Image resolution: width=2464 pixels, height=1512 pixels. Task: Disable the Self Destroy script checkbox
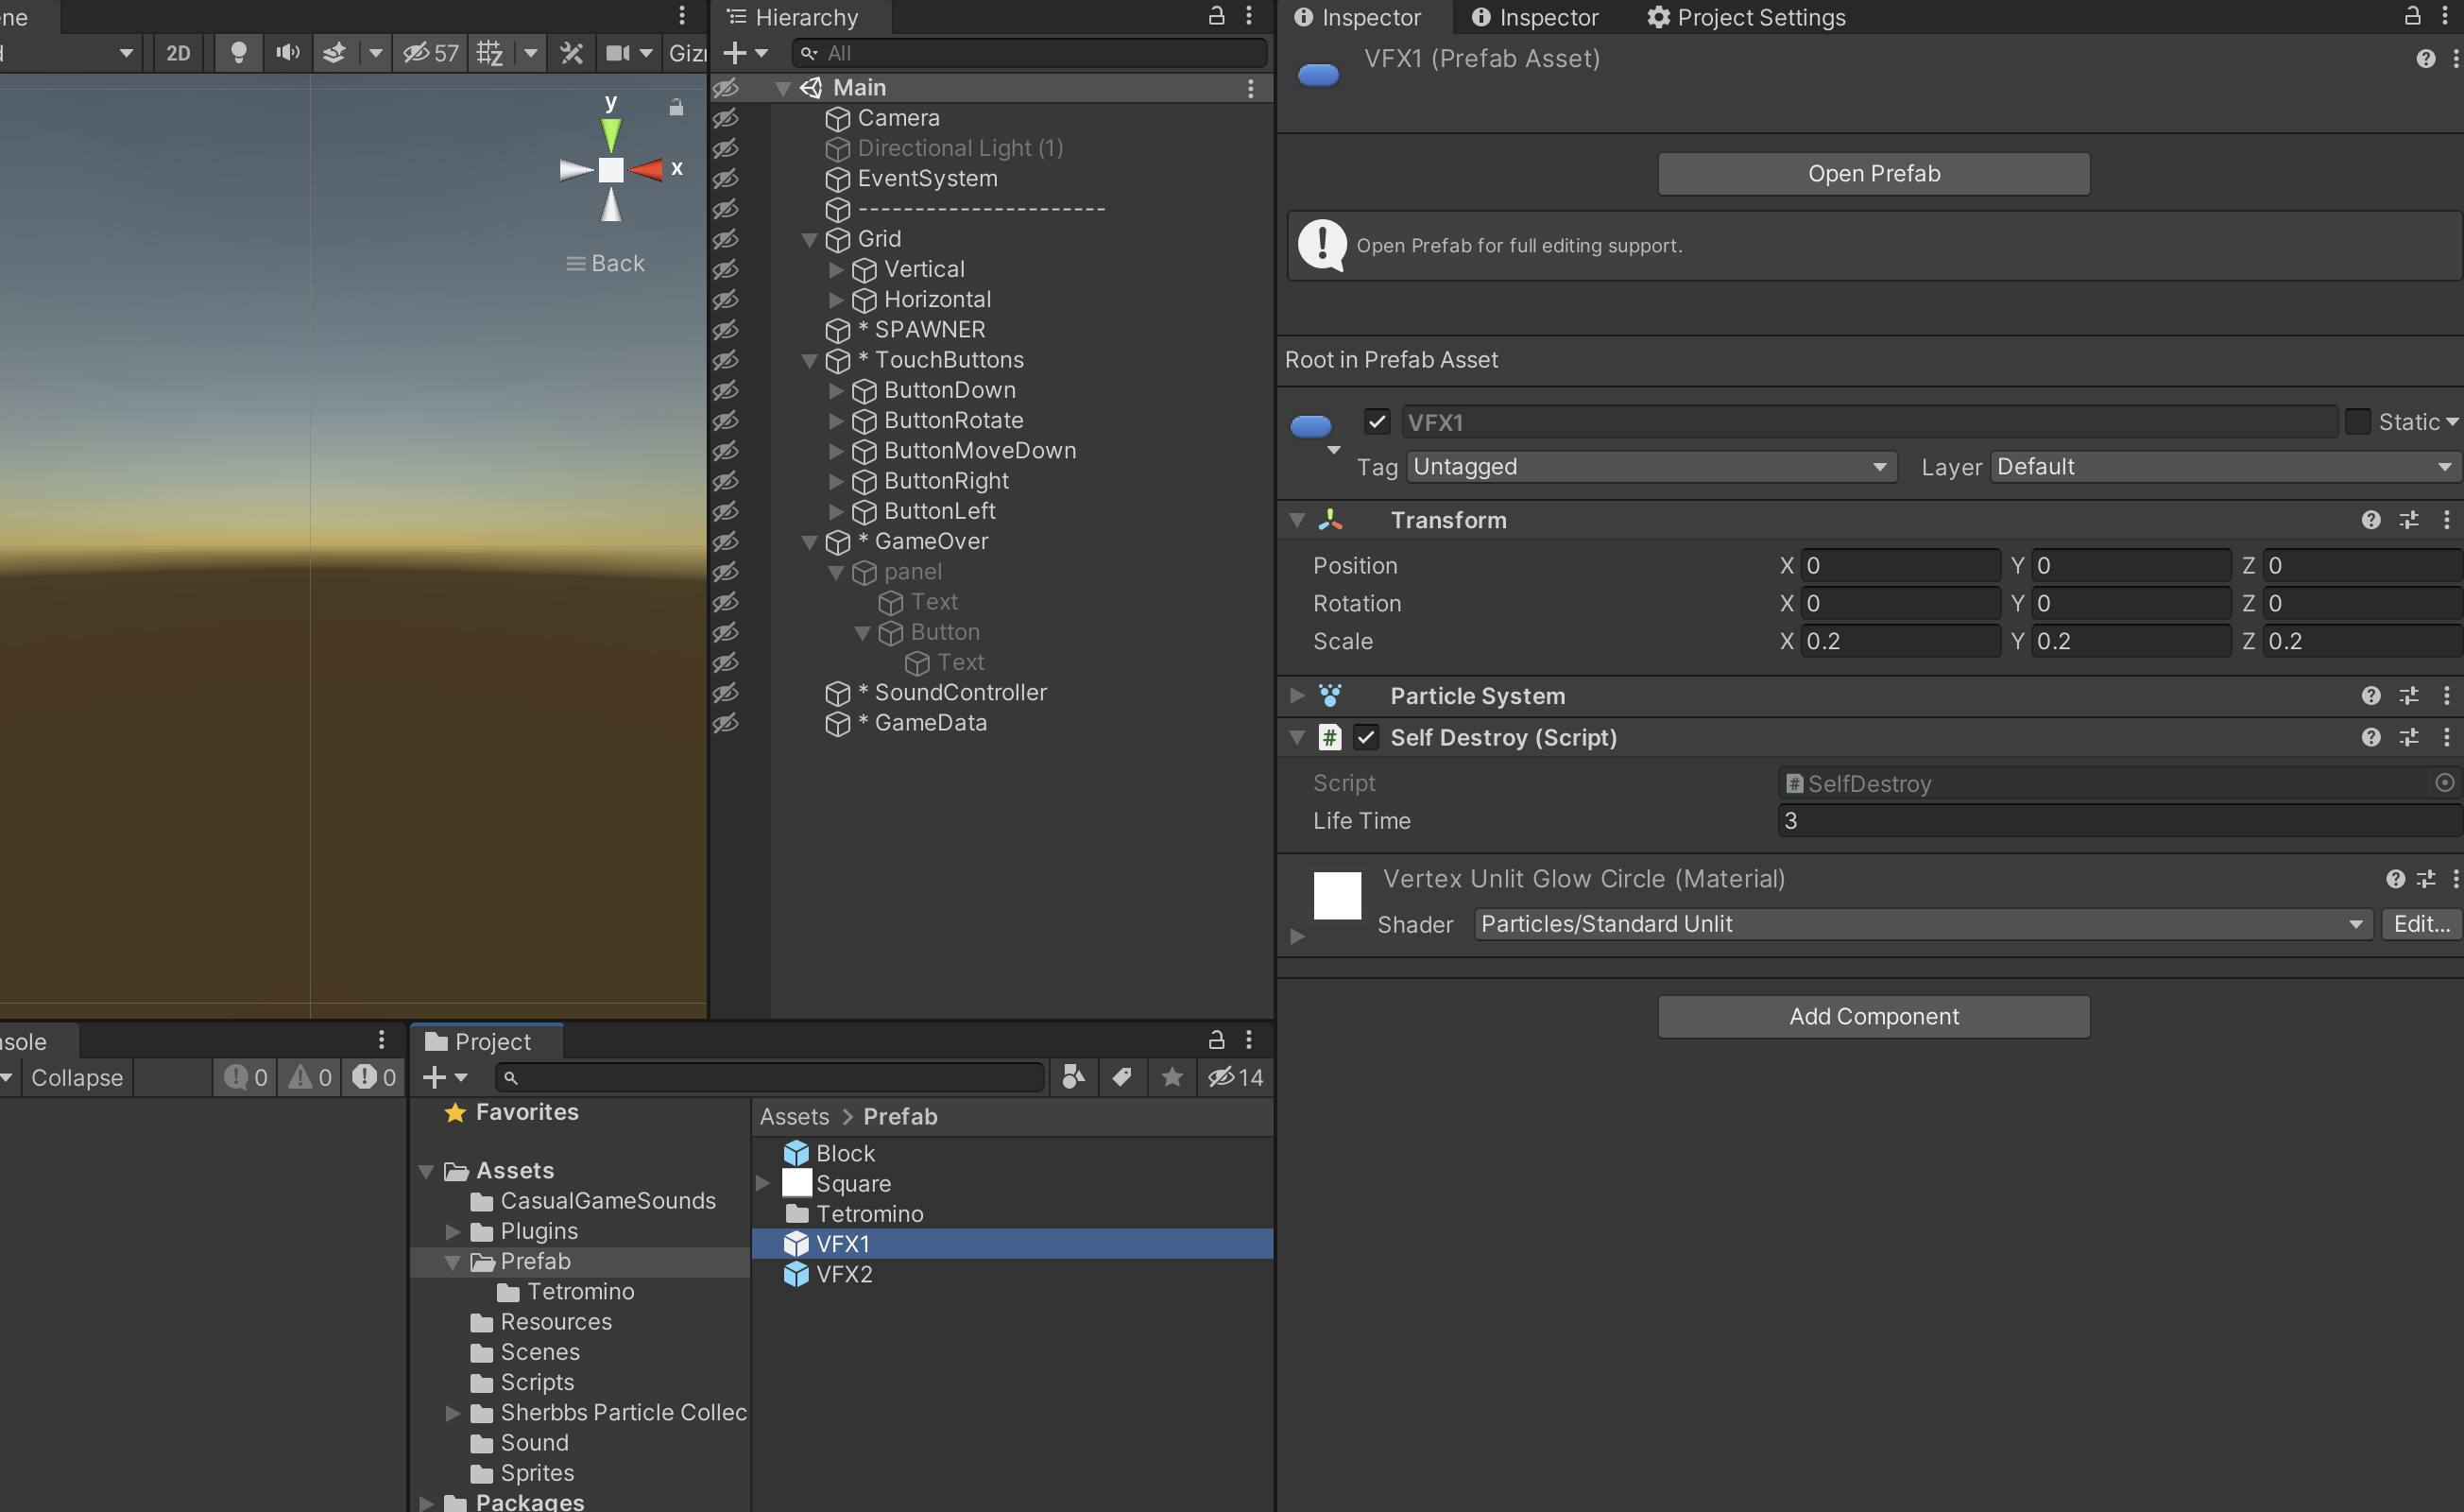click(x=1366, y=737)
